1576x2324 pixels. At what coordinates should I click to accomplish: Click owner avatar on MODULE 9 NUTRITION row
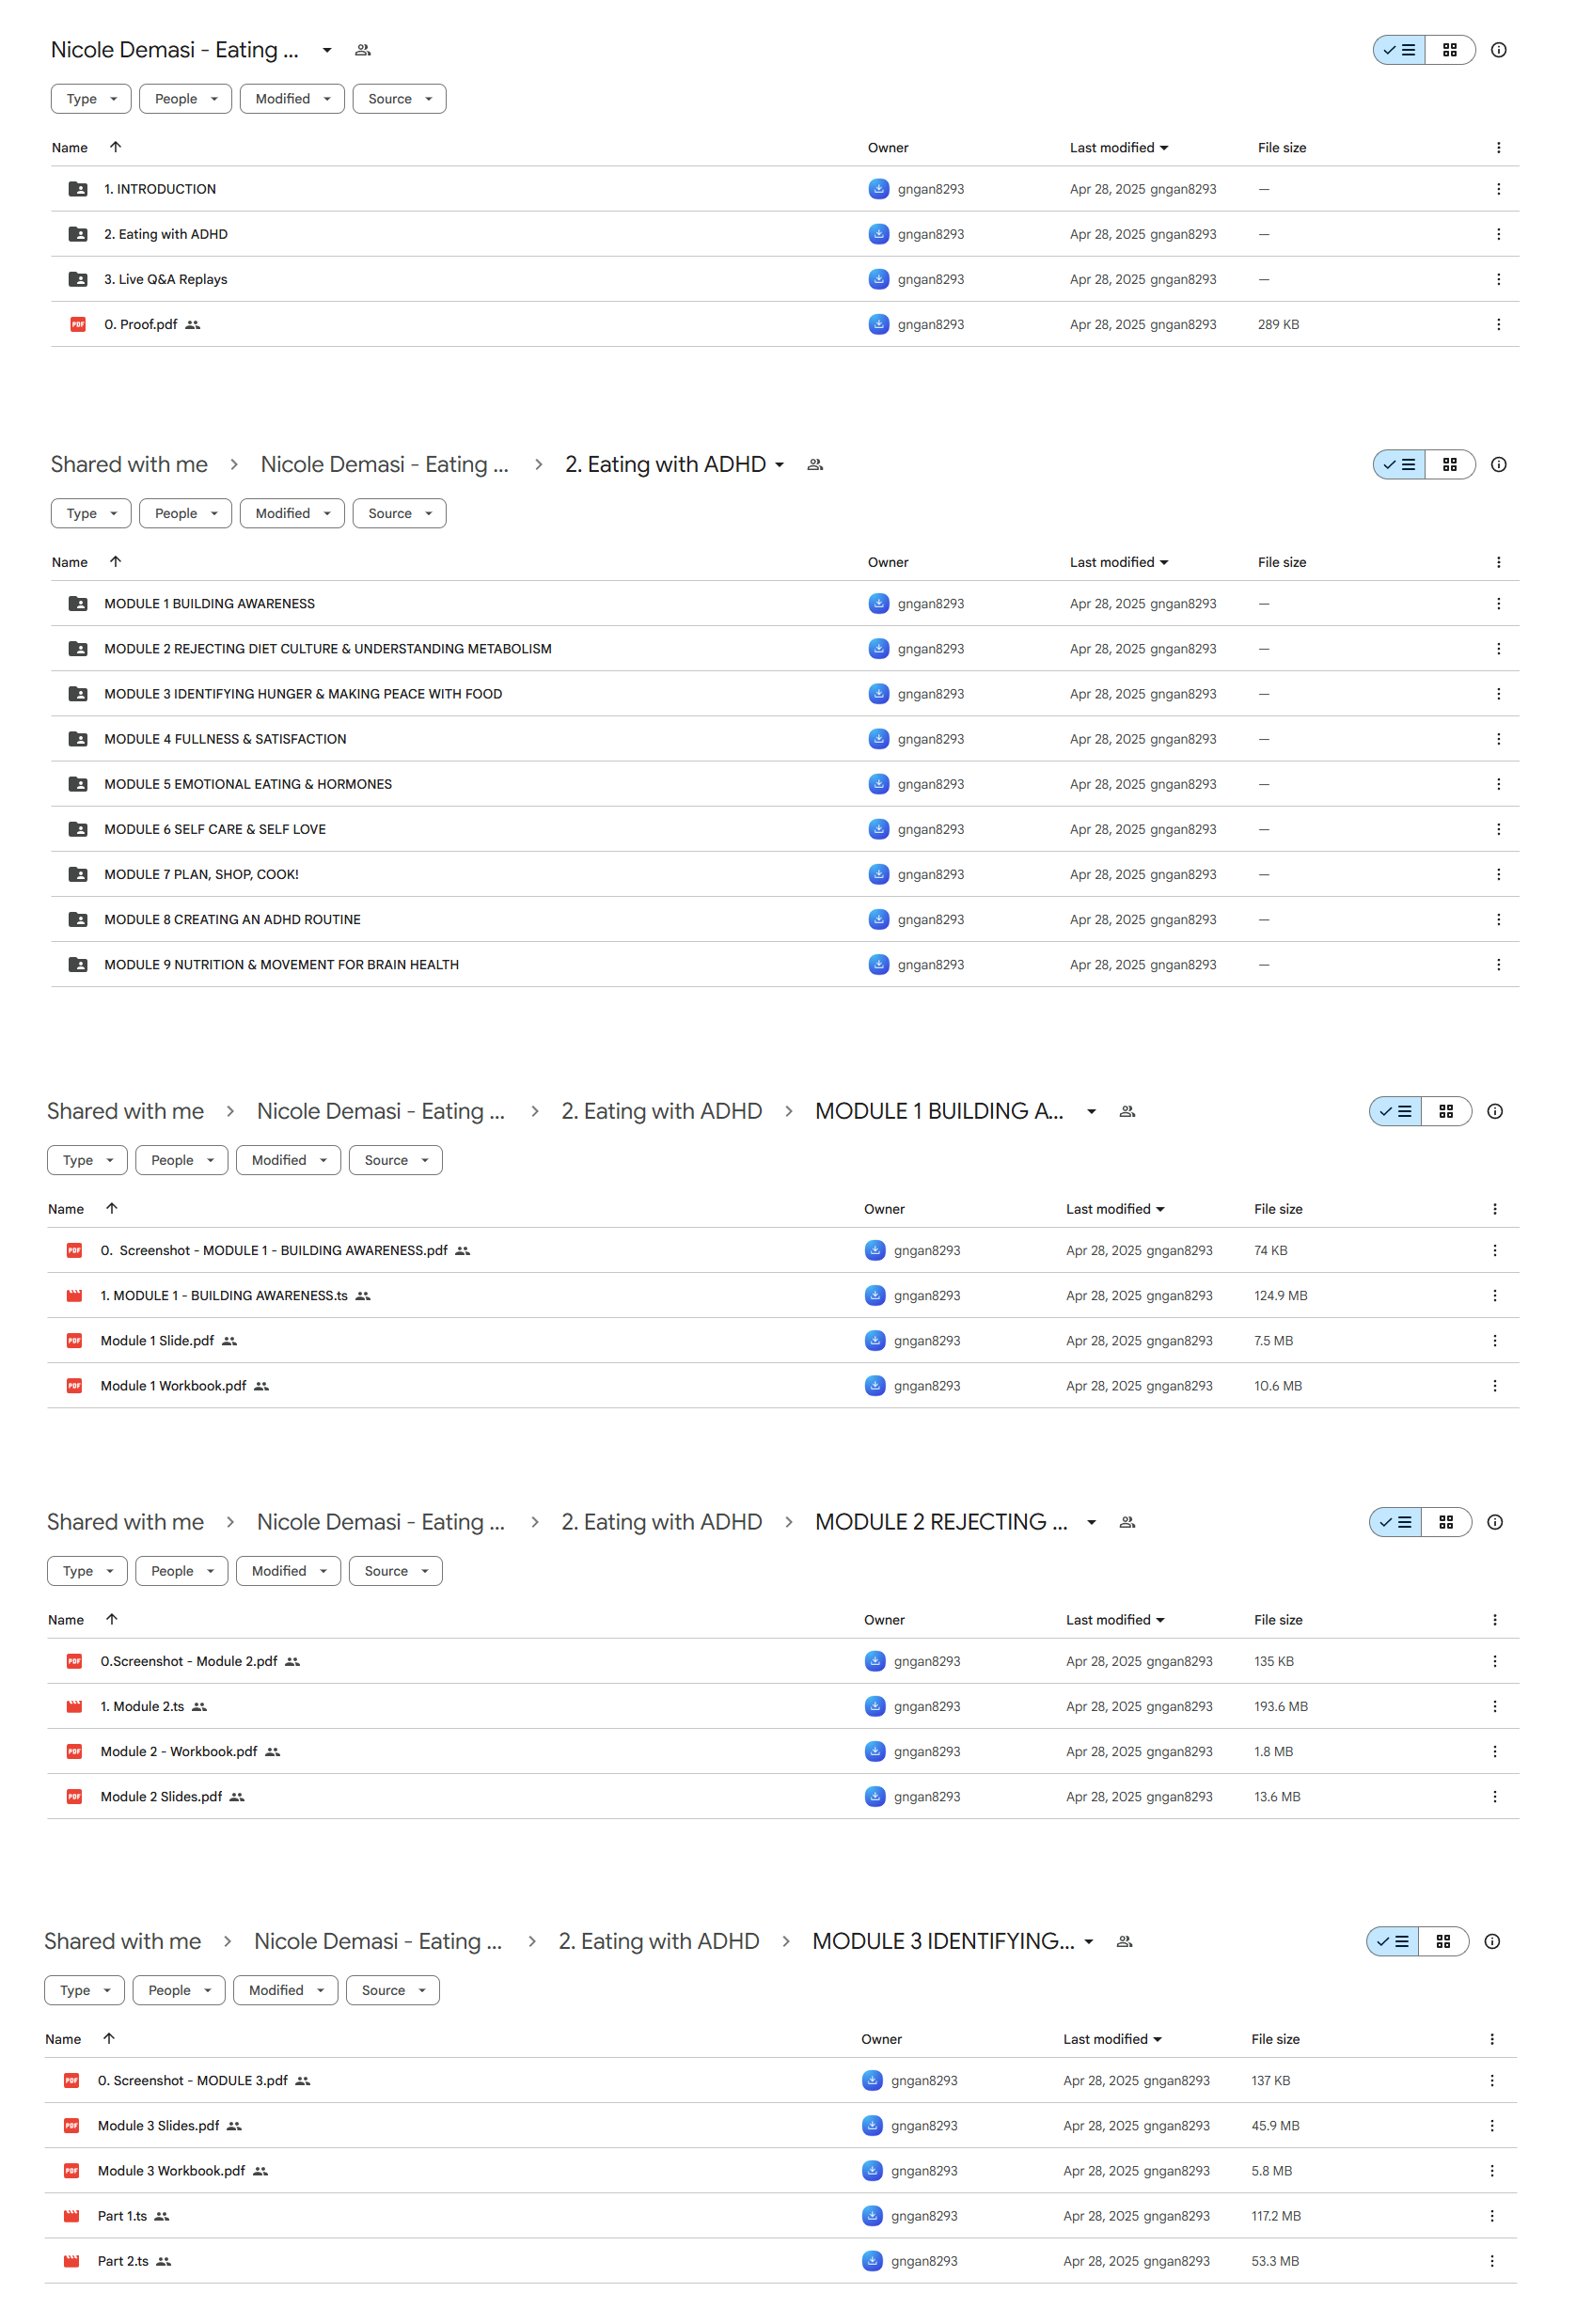878,964
